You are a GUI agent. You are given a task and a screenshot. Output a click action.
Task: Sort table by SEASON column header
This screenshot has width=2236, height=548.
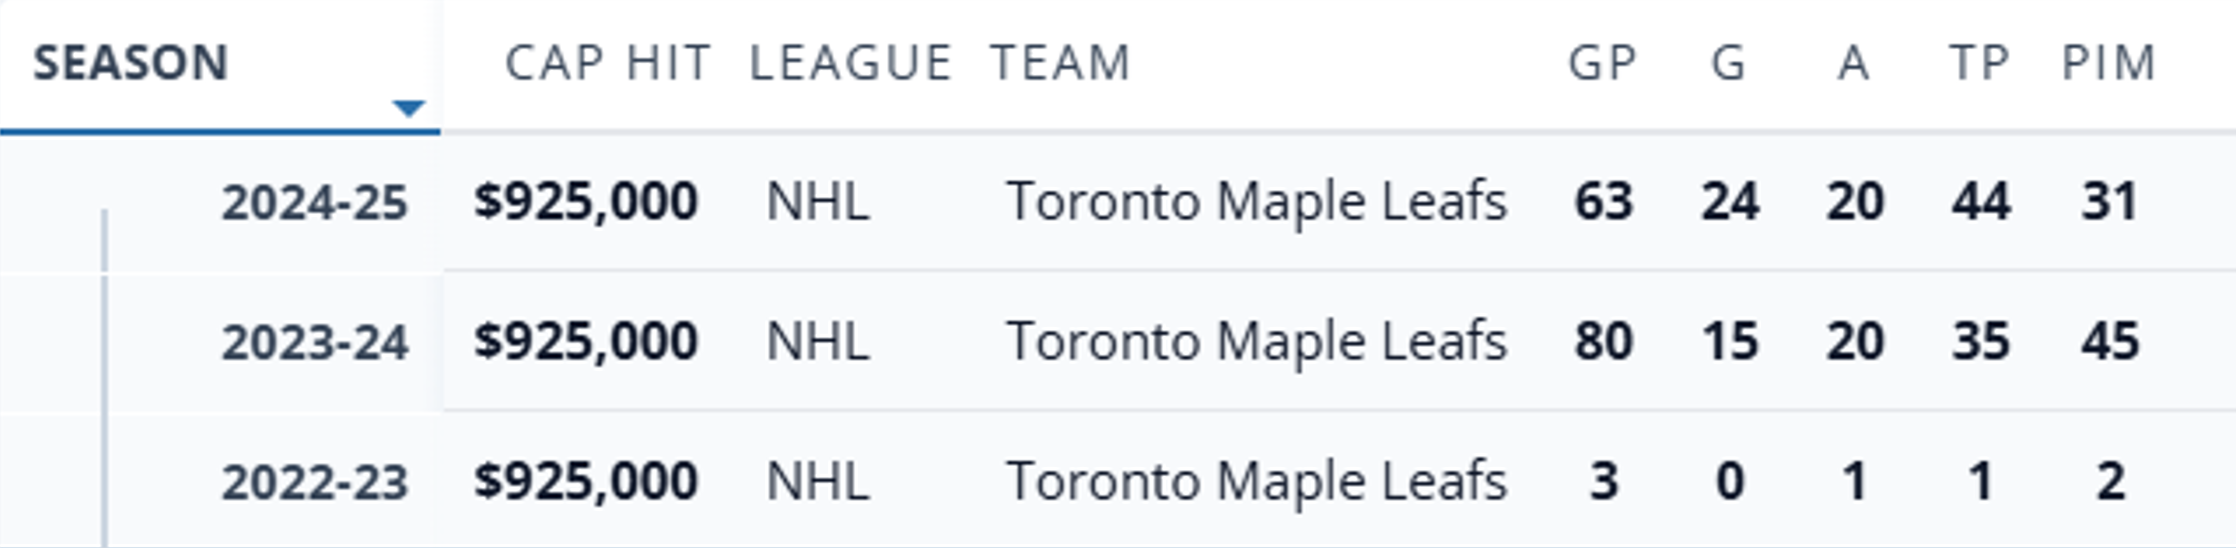click(x=131, y=63)
